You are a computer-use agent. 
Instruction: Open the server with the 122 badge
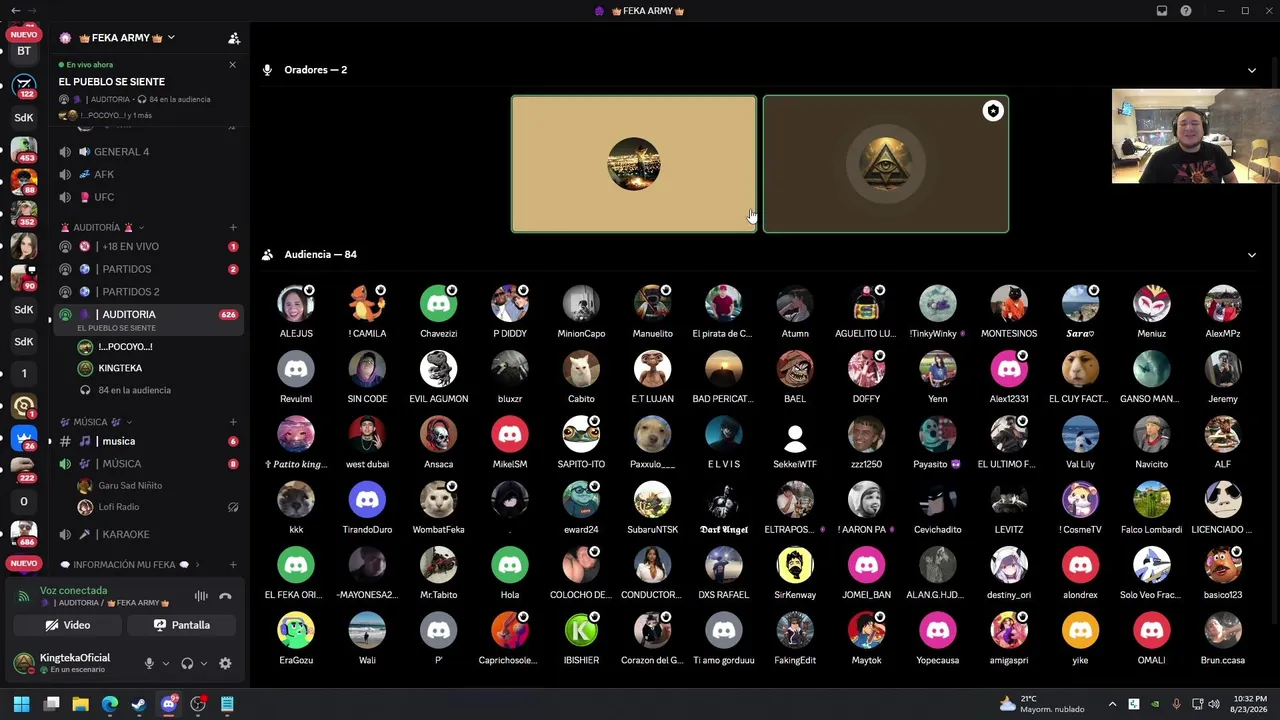pyautogui.click(x=24, y=85)
